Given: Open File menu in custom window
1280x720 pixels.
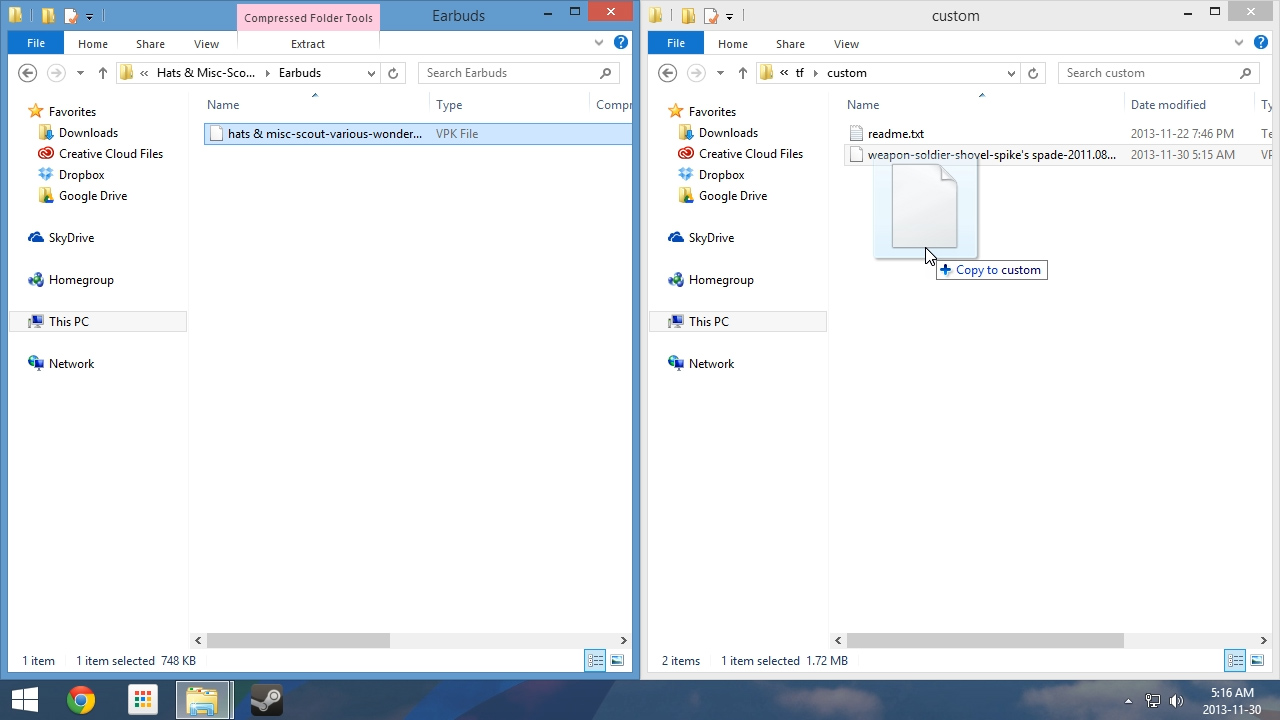Looking at the screenshot, I should pyautogui.click(x=676, y=44).
